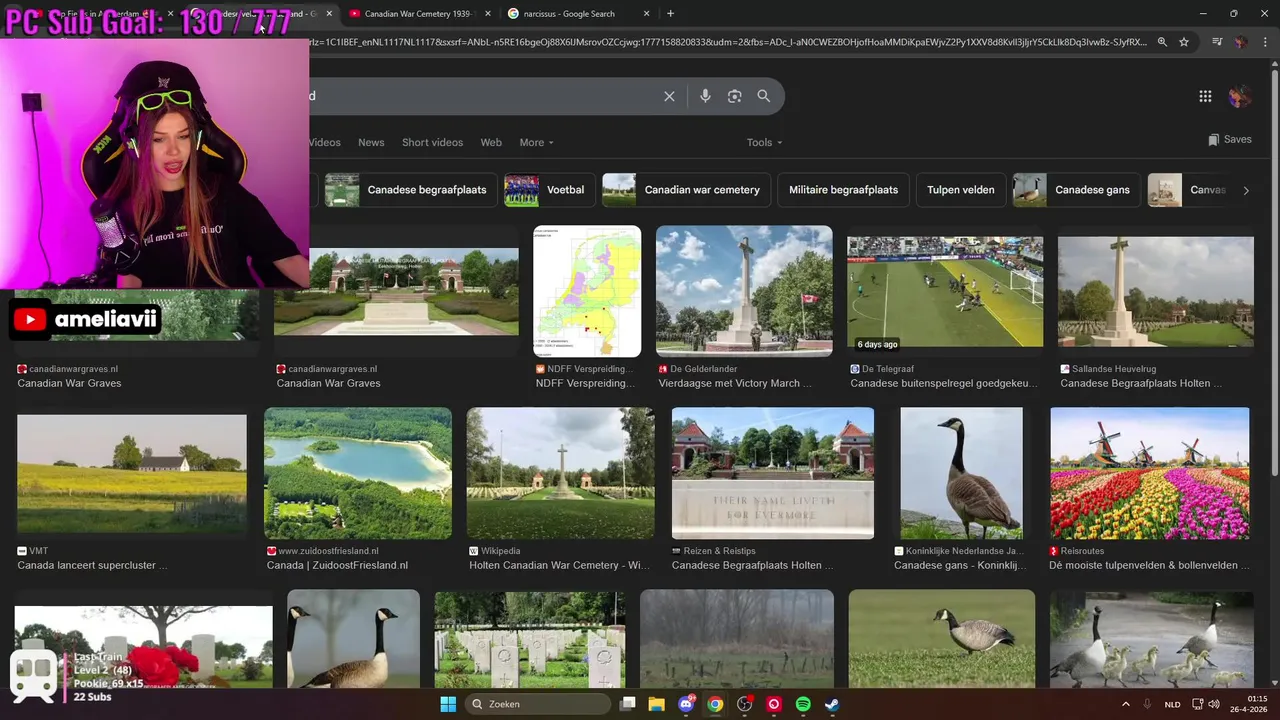Open the NDFF Verspreiding map image

587,291
